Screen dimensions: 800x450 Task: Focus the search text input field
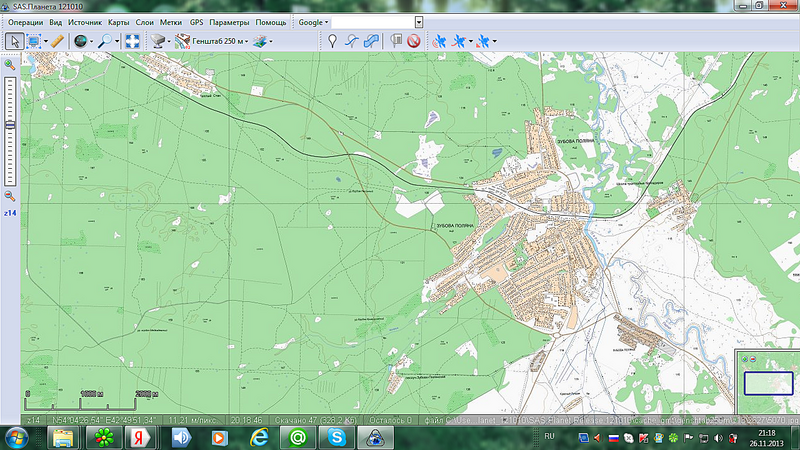pyautogui.click(x=373, y=22)
